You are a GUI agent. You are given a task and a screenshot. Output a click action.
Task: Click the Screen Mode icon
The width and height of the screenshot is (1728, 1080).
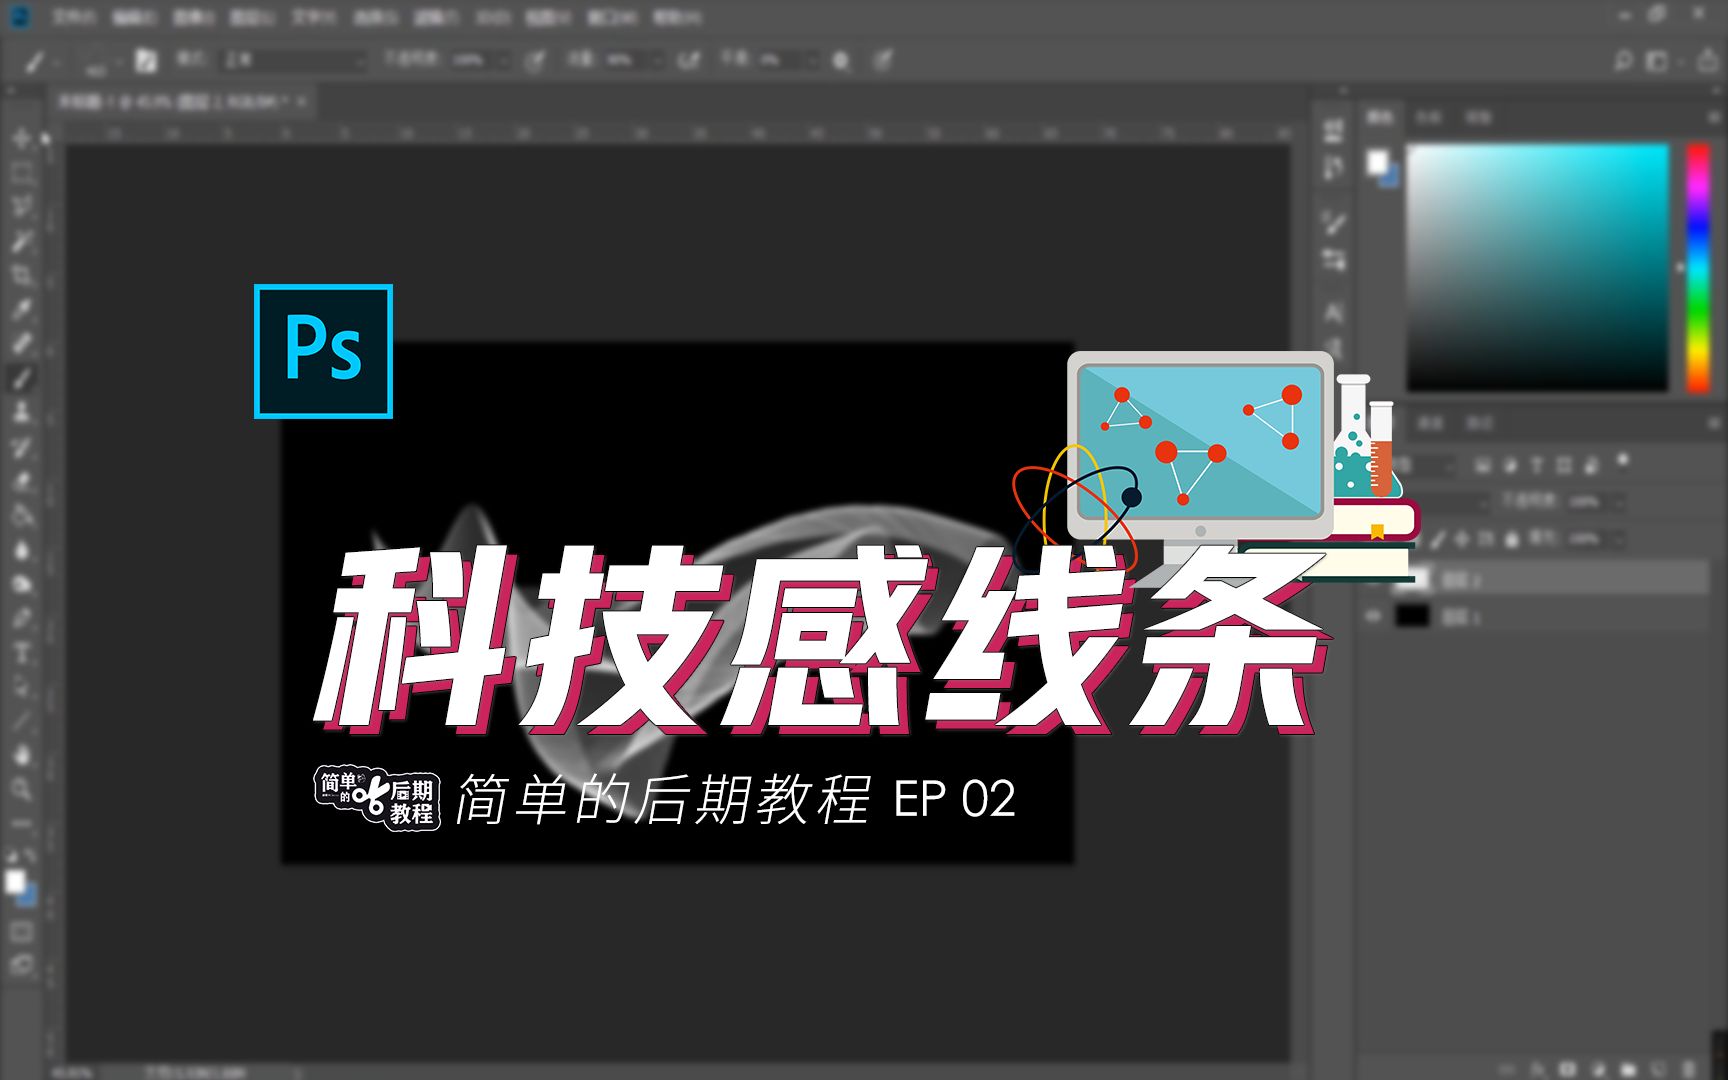pyautogui.click(x=21, y=965)
